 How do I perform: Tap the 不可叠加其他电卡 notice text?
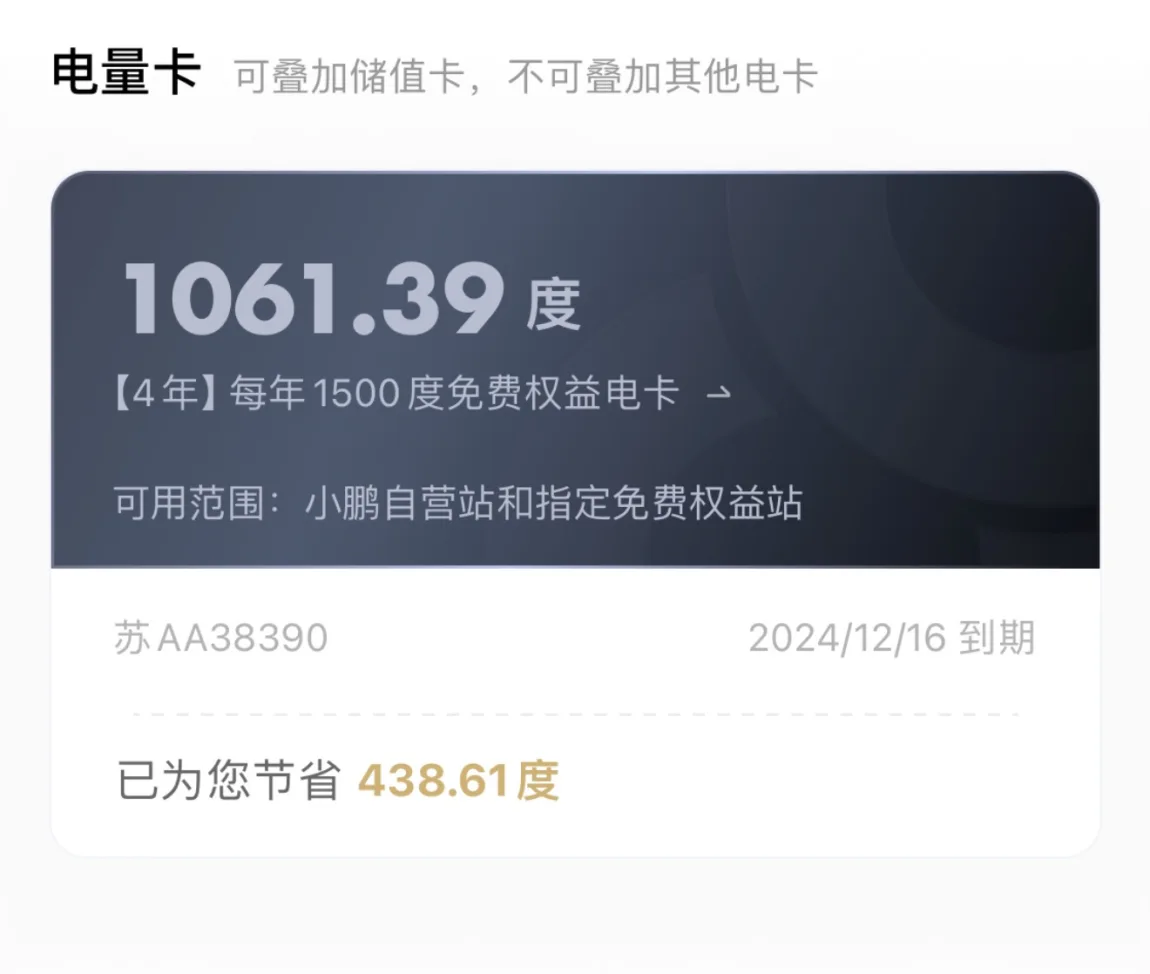(x=663, y=76)
